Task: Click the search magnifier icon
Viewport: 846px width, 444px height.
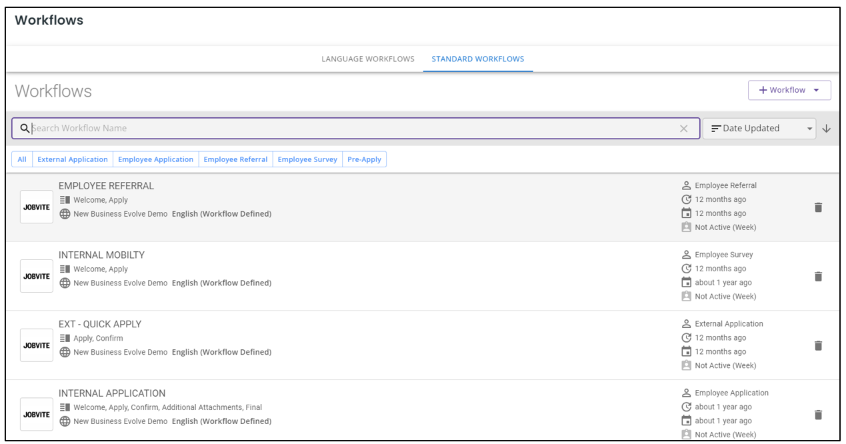Action: (x=25, y=128)
